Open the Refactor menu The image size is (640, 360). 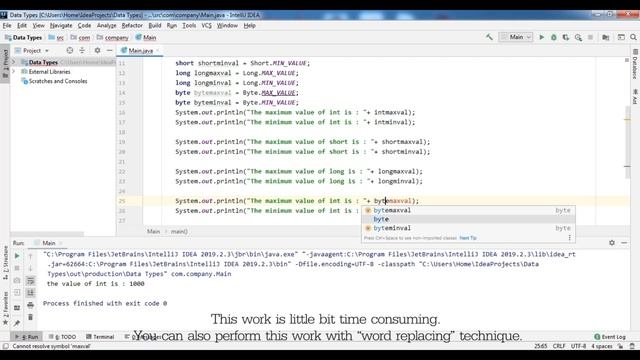[x=132, y=25]
